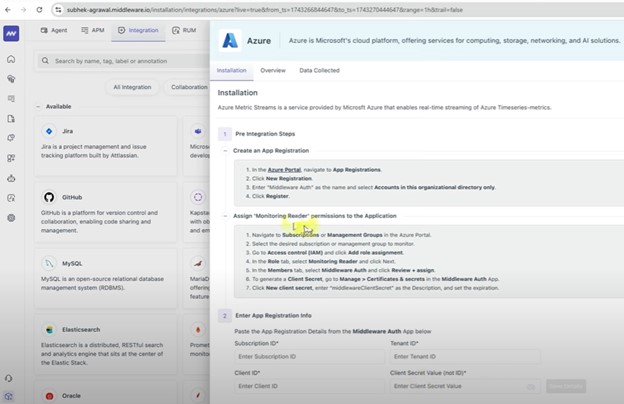Open the APM tab in top navigation
624x404 pixels.
pyautogui.click(x=93, y=30)
